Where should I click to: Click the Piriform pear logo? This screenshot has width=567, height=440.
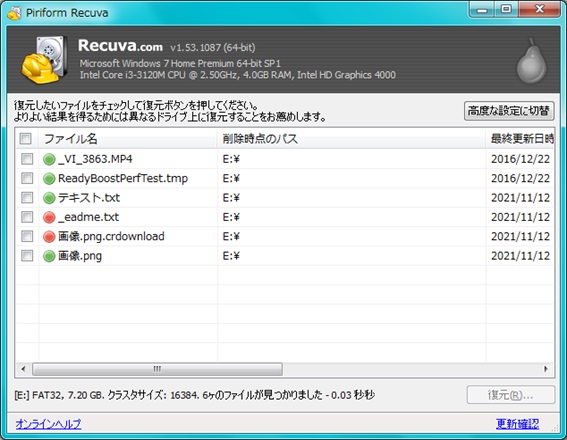531,61
